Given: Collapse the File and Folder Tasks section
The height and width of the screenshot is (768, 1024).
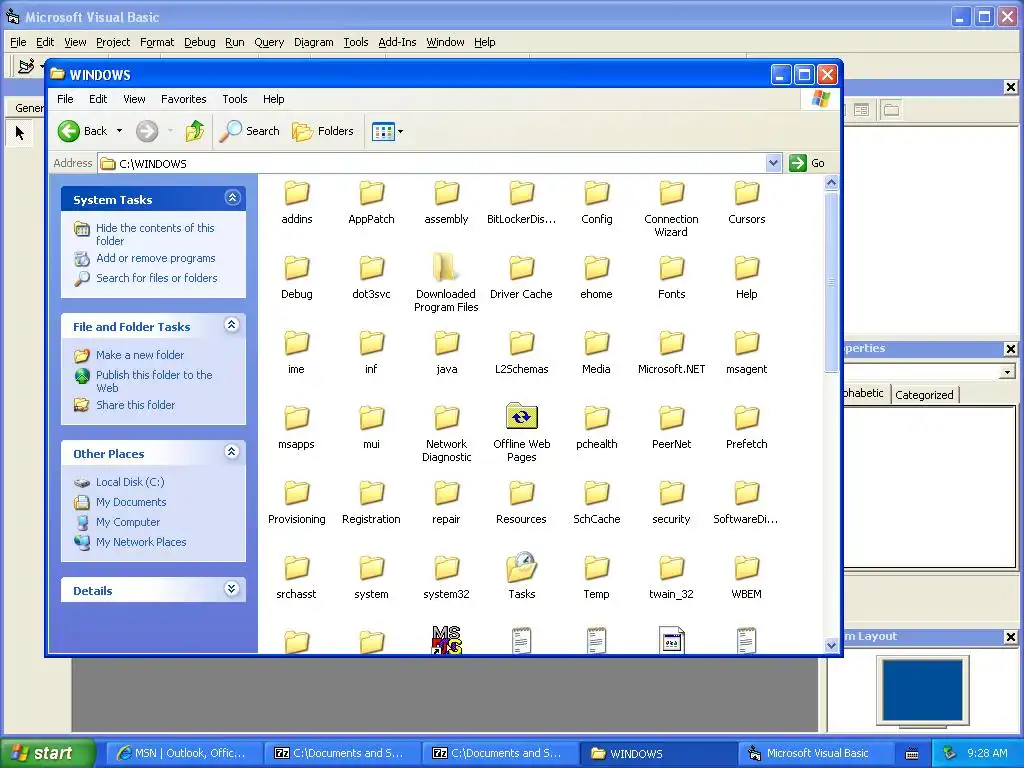Looking at the screenshot, I should pos(231,325).
